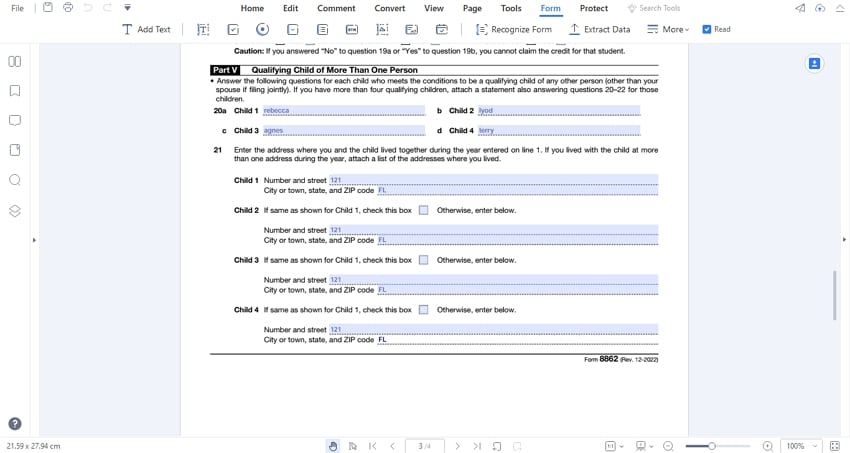Check Child 2 same address box
850x453 pixels.
click(423, 210)
